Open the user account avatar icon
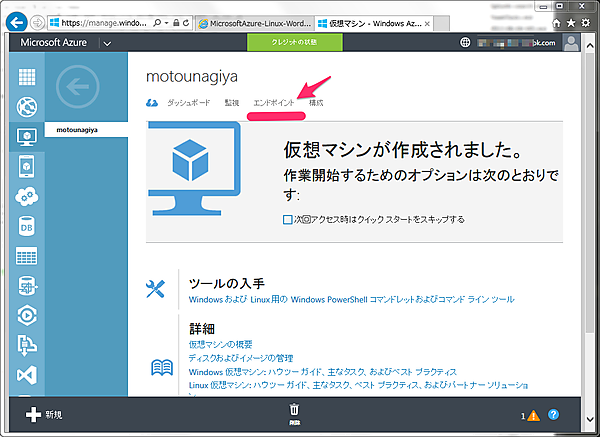The image size is (600, 437). (571, 42)
